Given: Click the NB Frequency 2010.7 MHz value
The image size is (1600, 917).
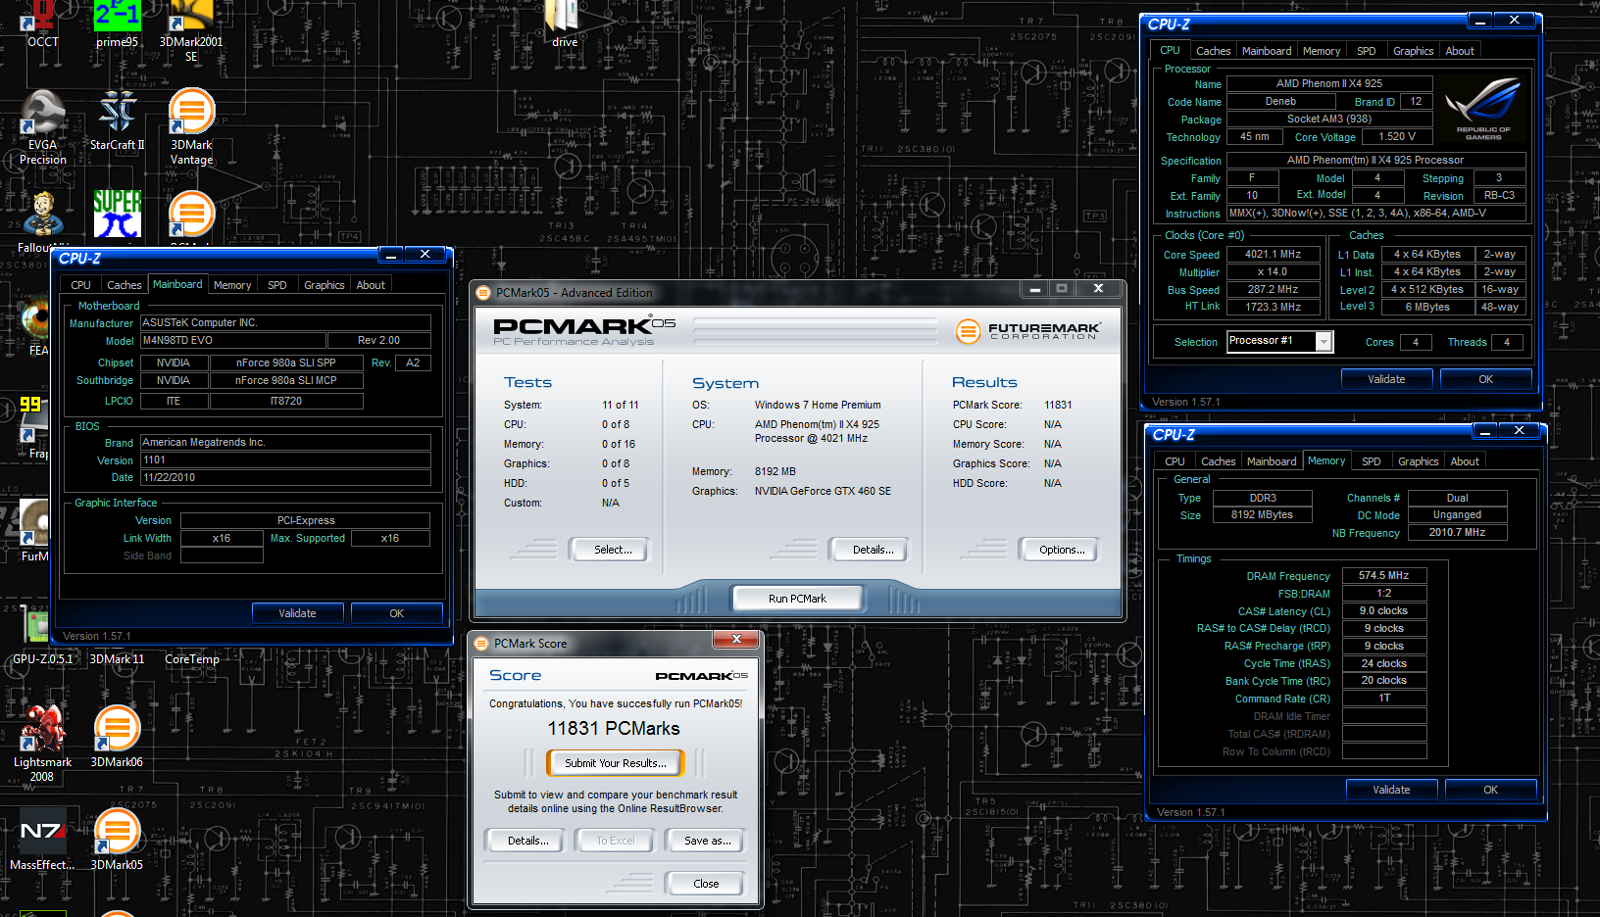Looking at the screenshot, I should pyautogui.click(x=1457, y=533).
